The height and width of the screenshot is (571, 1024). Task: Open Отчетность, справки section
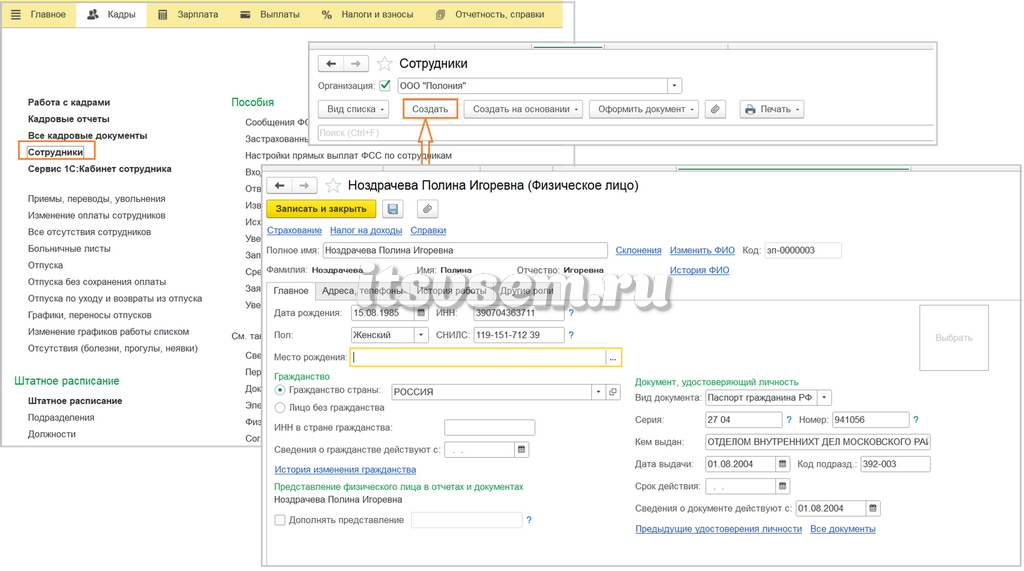pyautogui.click(x=490, y=14)
